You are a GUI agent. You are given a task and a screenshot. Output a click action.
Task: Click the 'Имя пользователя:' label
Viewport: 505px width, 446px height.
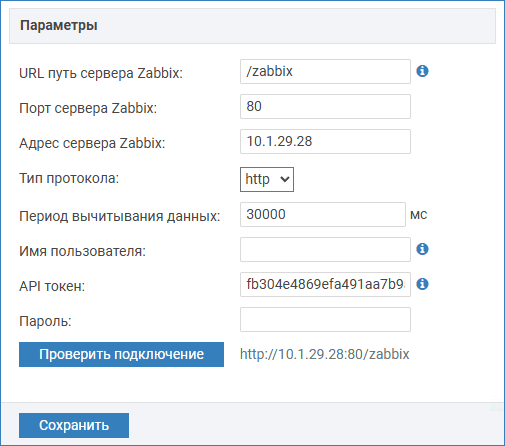pos(83,251)
